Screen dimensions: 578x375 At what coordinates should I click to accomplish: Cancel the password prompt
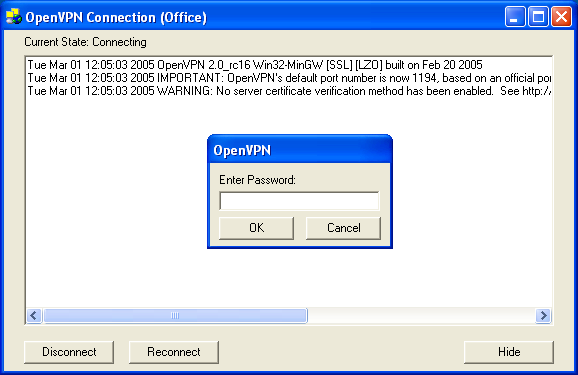343,228
